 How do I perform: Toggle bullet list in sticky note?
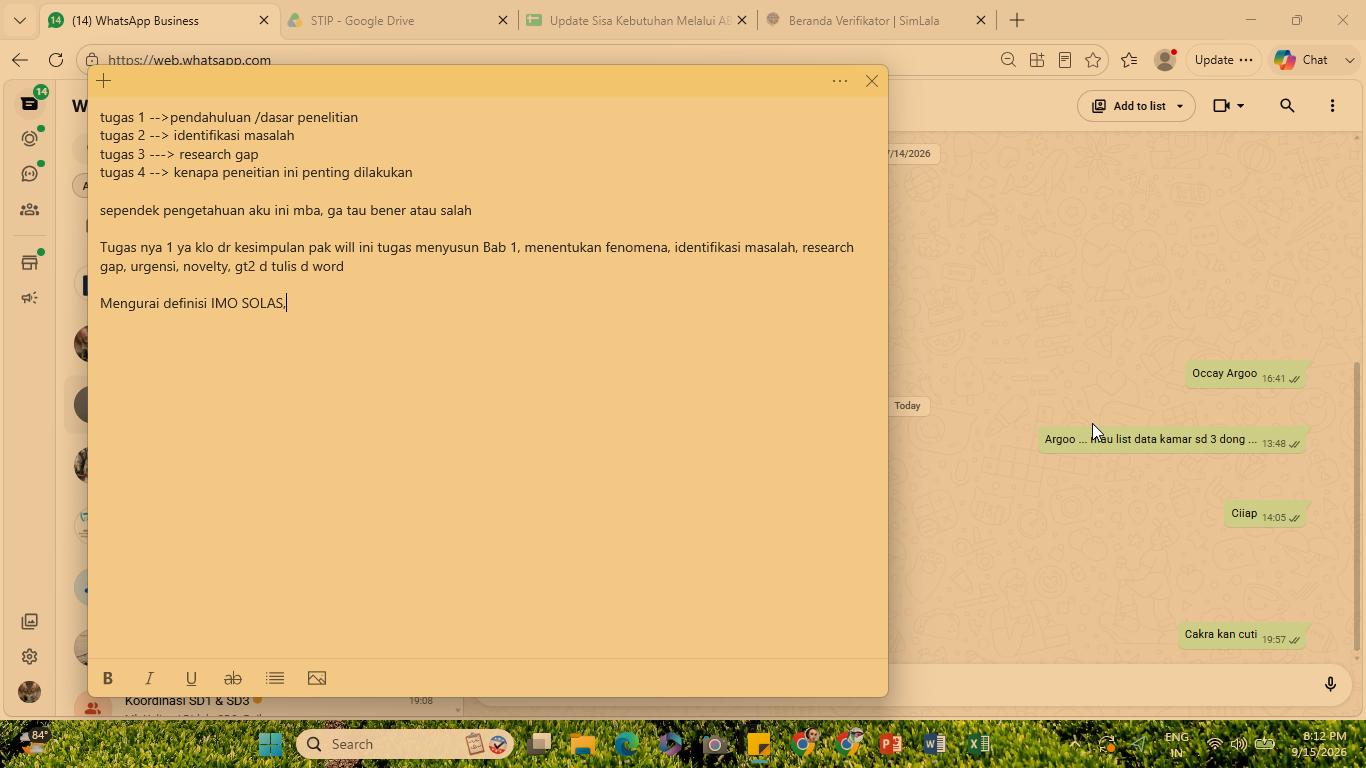pos(275,678)
